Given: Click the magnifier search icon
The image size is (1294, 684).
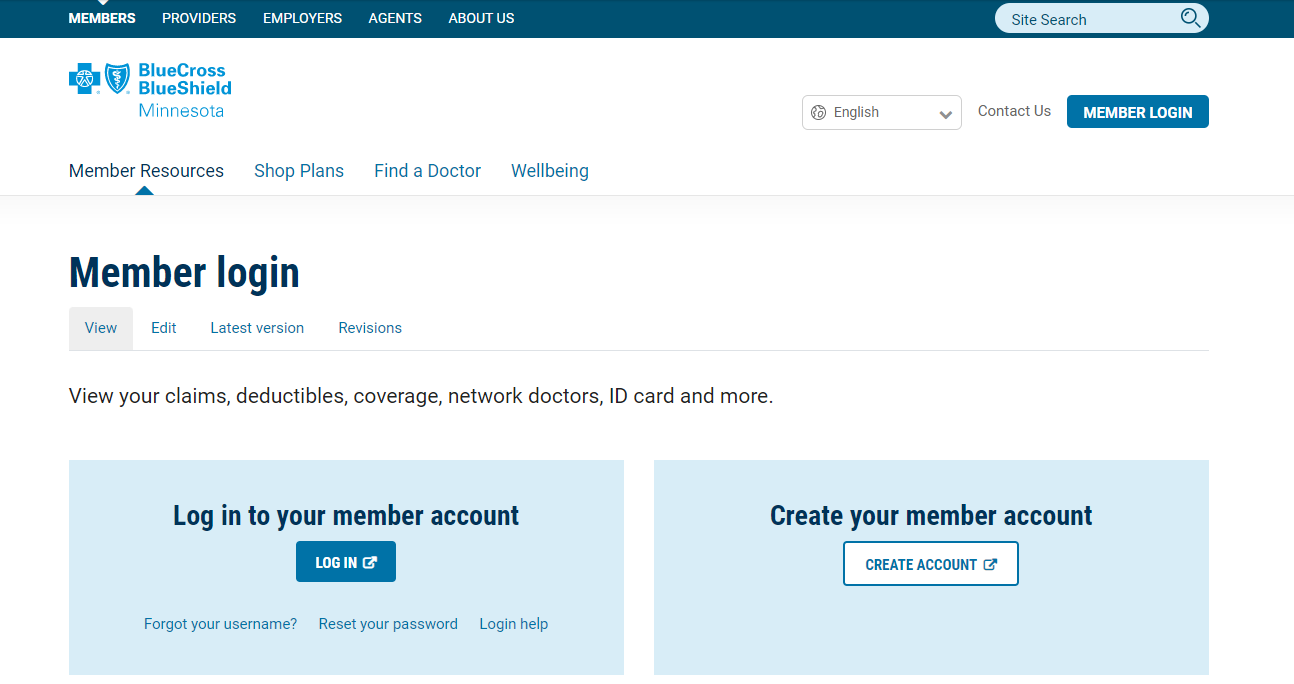Looking at the screenshot, I should (x=1190, y=18).
